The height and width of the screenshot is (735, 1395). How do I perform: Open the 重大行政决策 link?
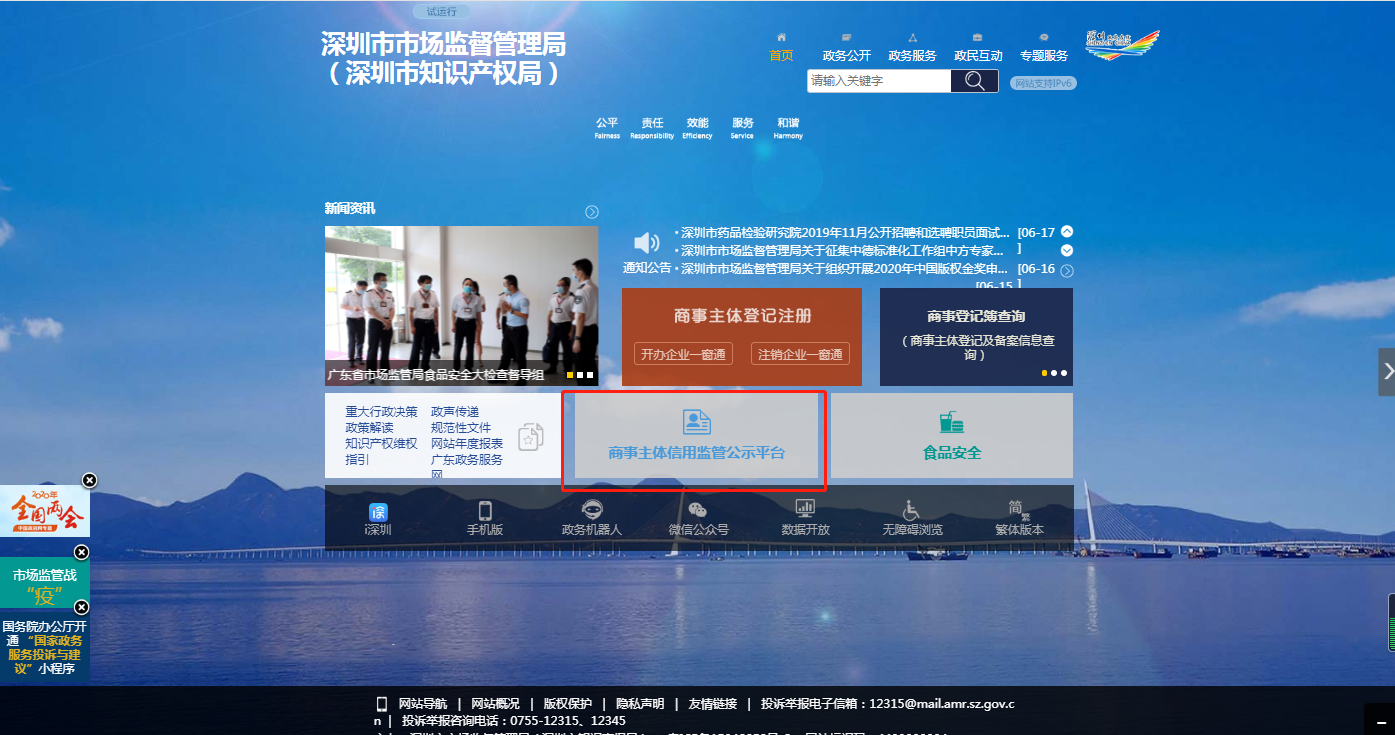[382, 412]
